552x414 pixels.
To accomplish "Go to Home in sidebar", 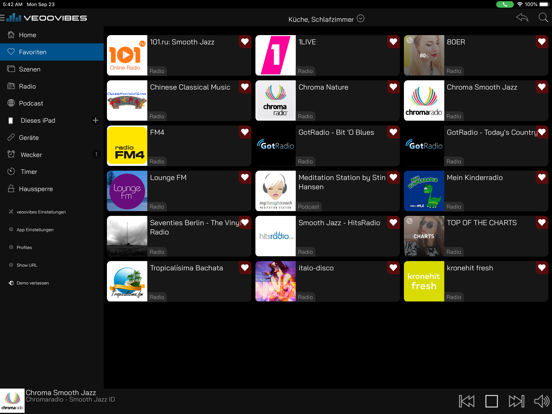I will [x=52, y=35].
